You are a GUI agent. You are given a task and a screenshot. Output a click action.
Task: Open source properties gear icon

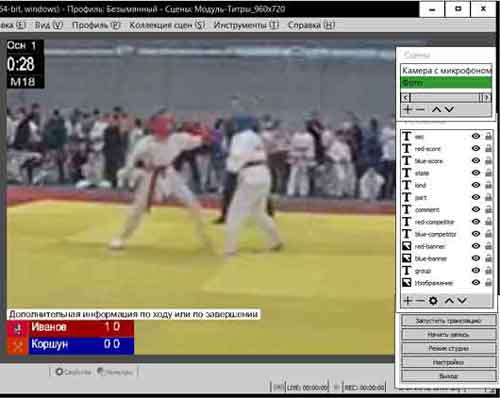pyautogui.click(x=433, y=301)
